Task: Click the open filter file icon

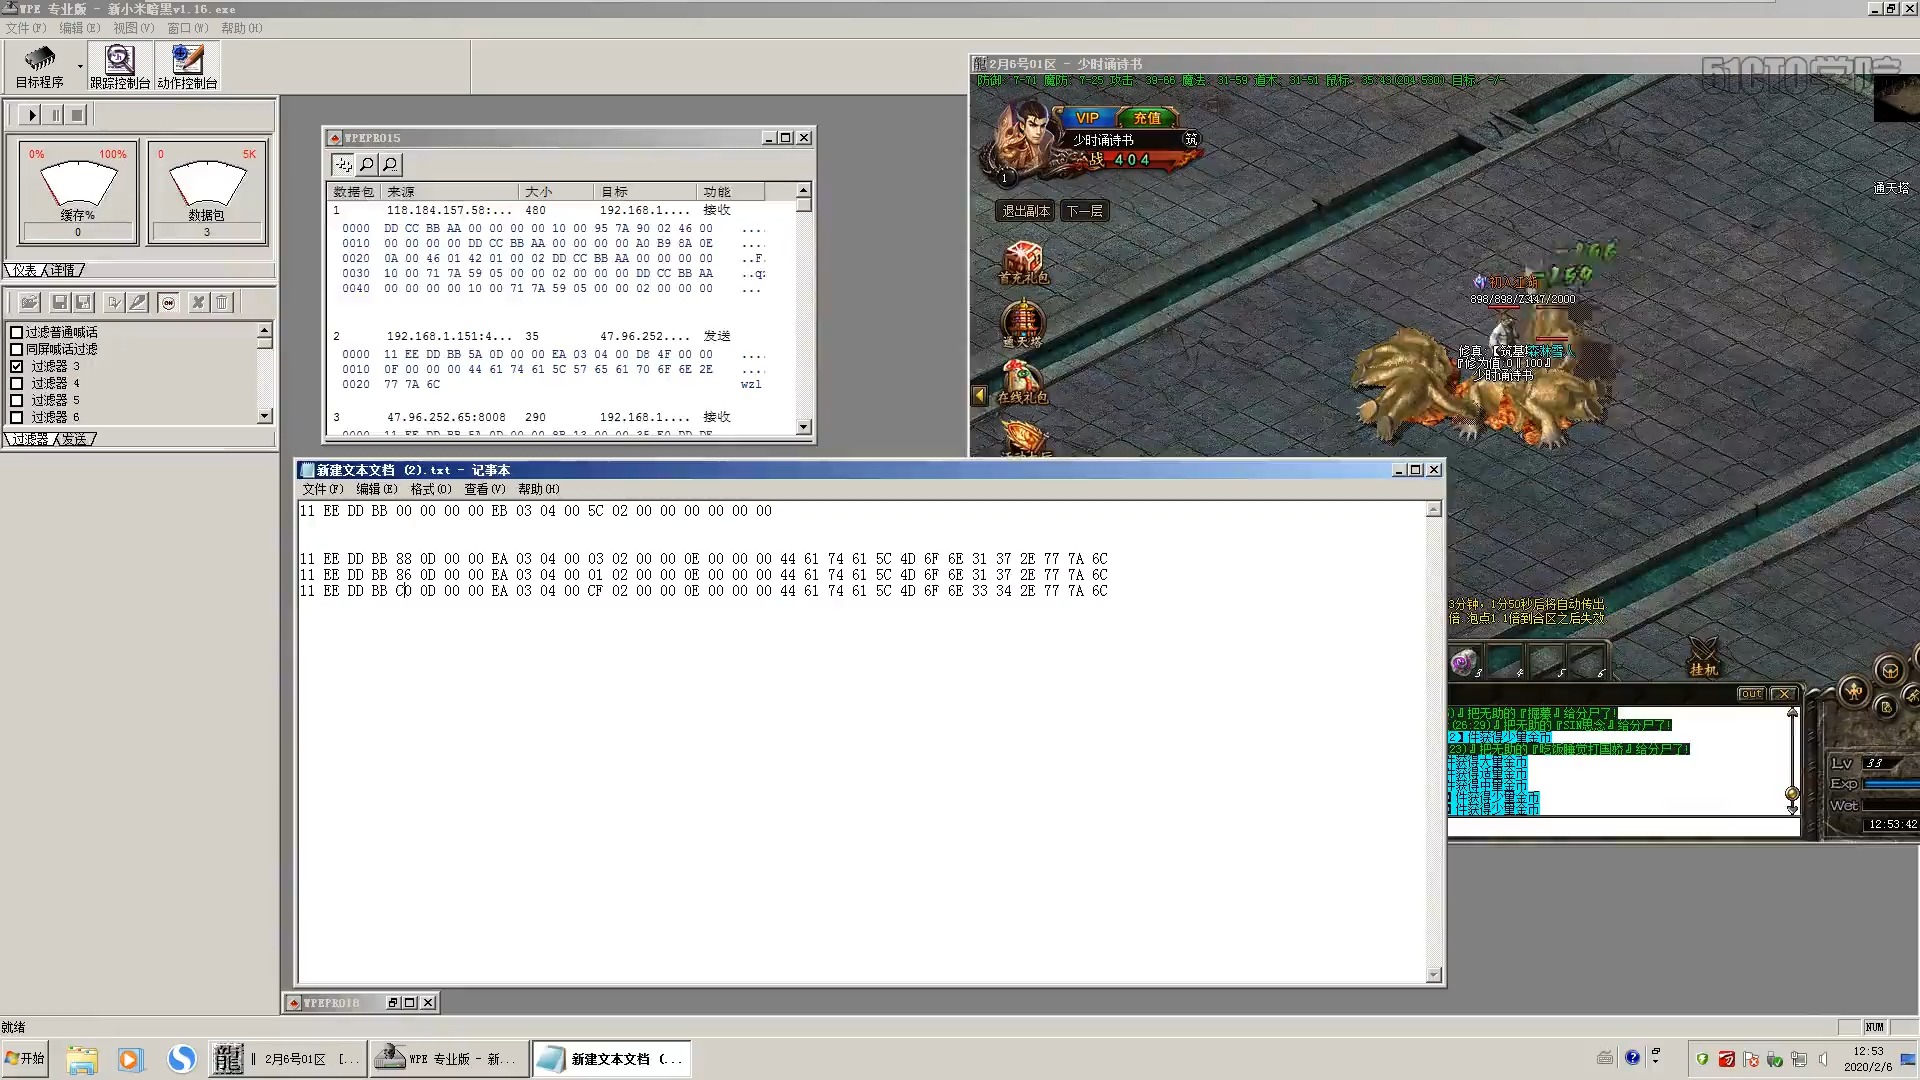Action: (29, 302)
